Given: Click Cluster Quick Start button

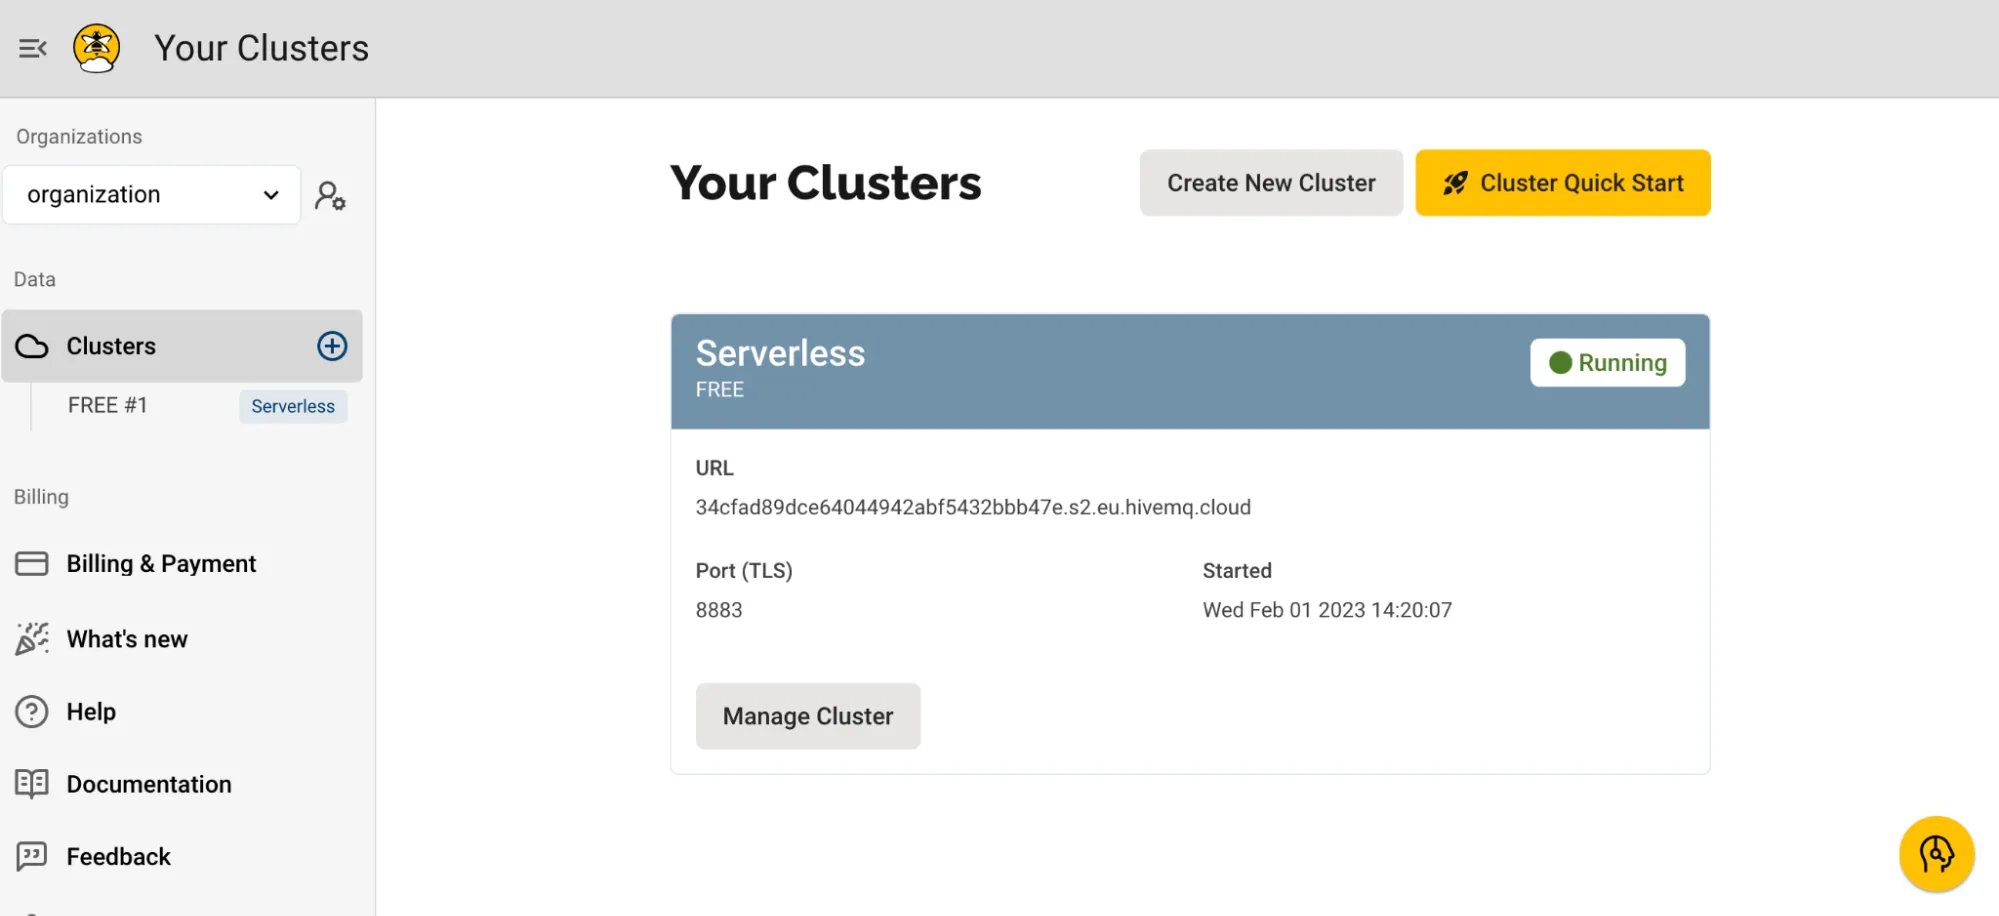Looking at the screenshot, I should 1563,183.
